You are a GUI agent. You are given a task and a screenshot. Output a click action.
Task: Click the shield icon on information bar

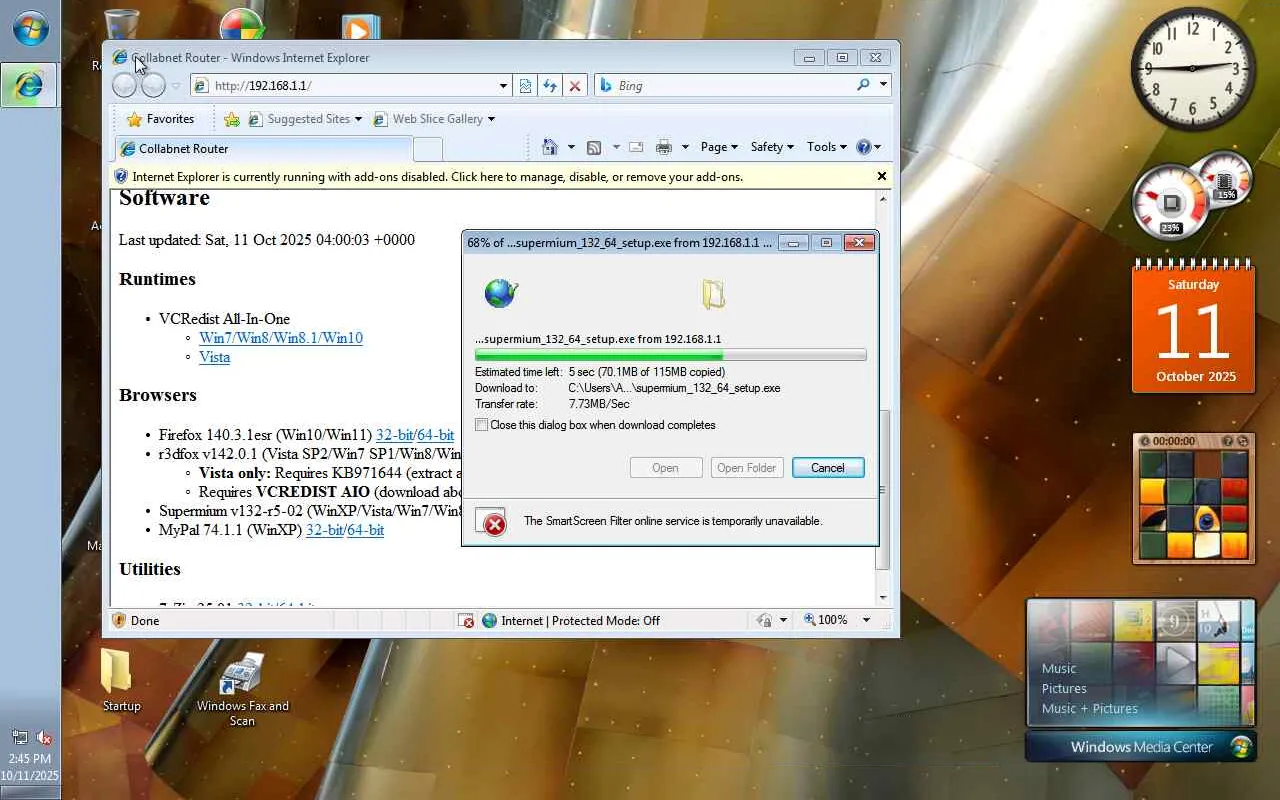point(121,177)
